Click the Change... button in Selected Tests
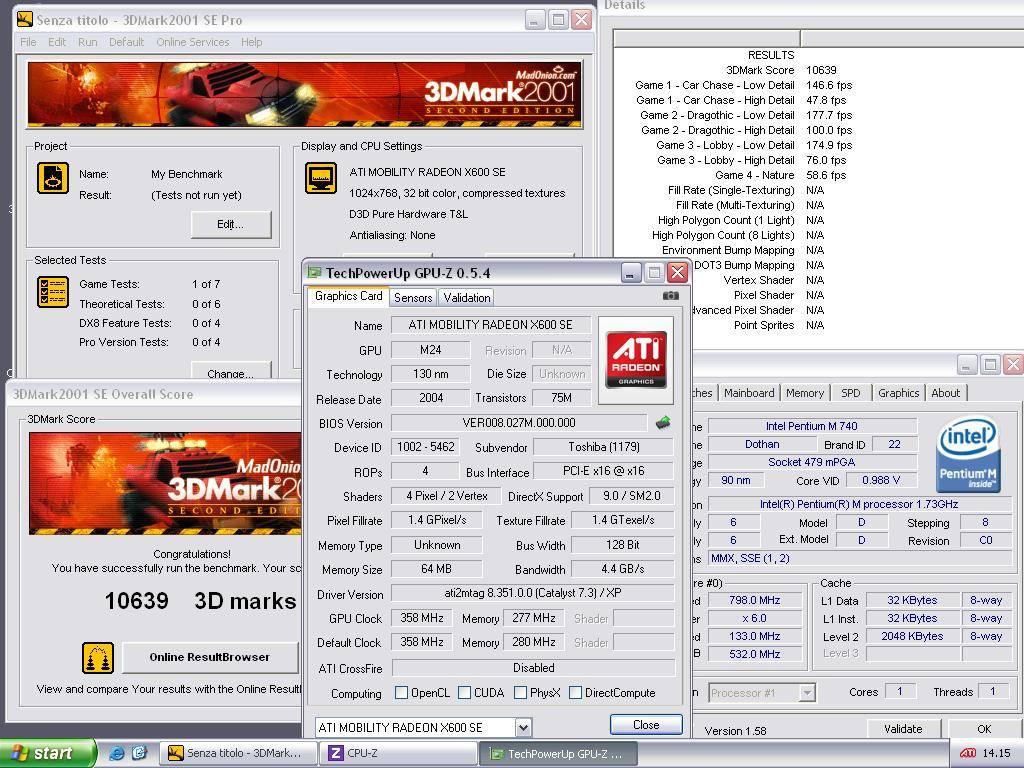Viewport: 1024px width, 768px height. tap(231, 370)
